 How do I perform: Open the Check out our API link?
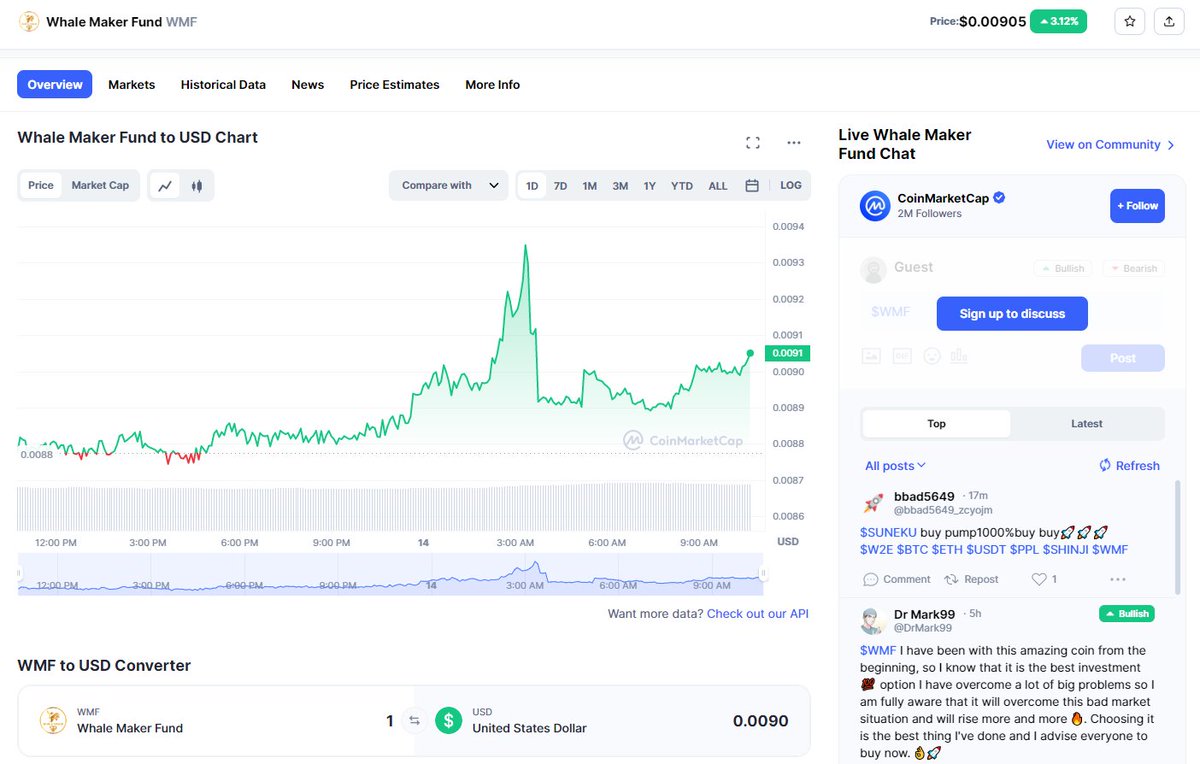click(758, 613)
